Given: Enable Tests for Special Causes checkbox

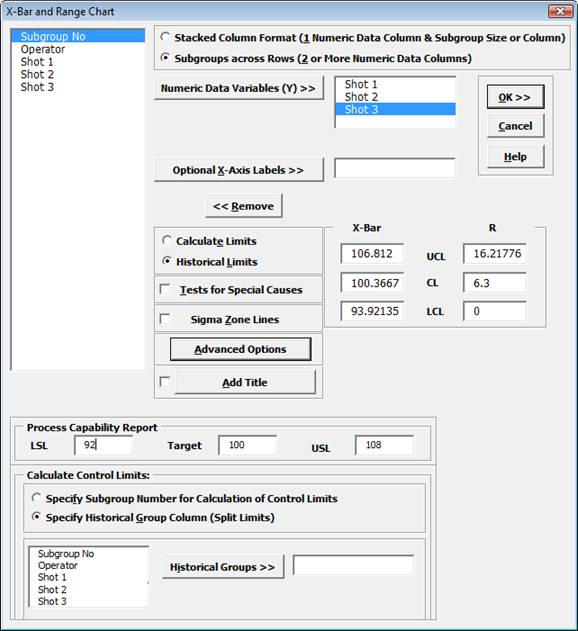Looking at the screenshot, I should (x=165, y=289).
